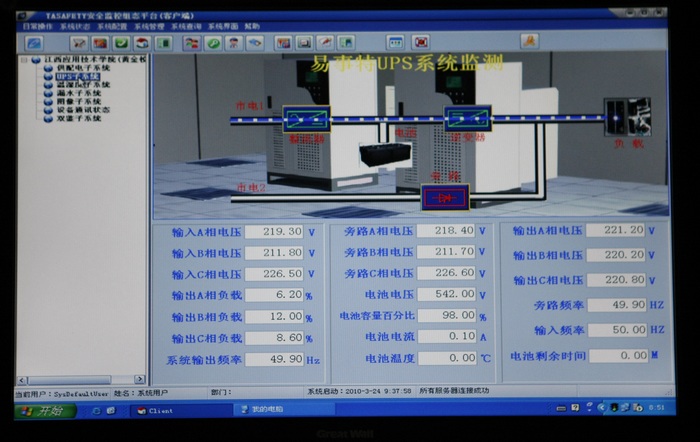700x442 pixels.
Task: Open the 系统配置 menu
Action: pyautogui.click(x=112, y=27)
